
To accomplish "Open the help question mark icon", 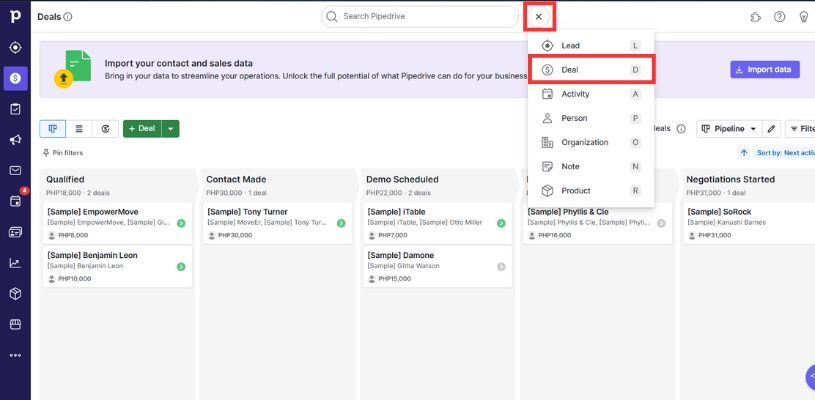I will (779, 17).
